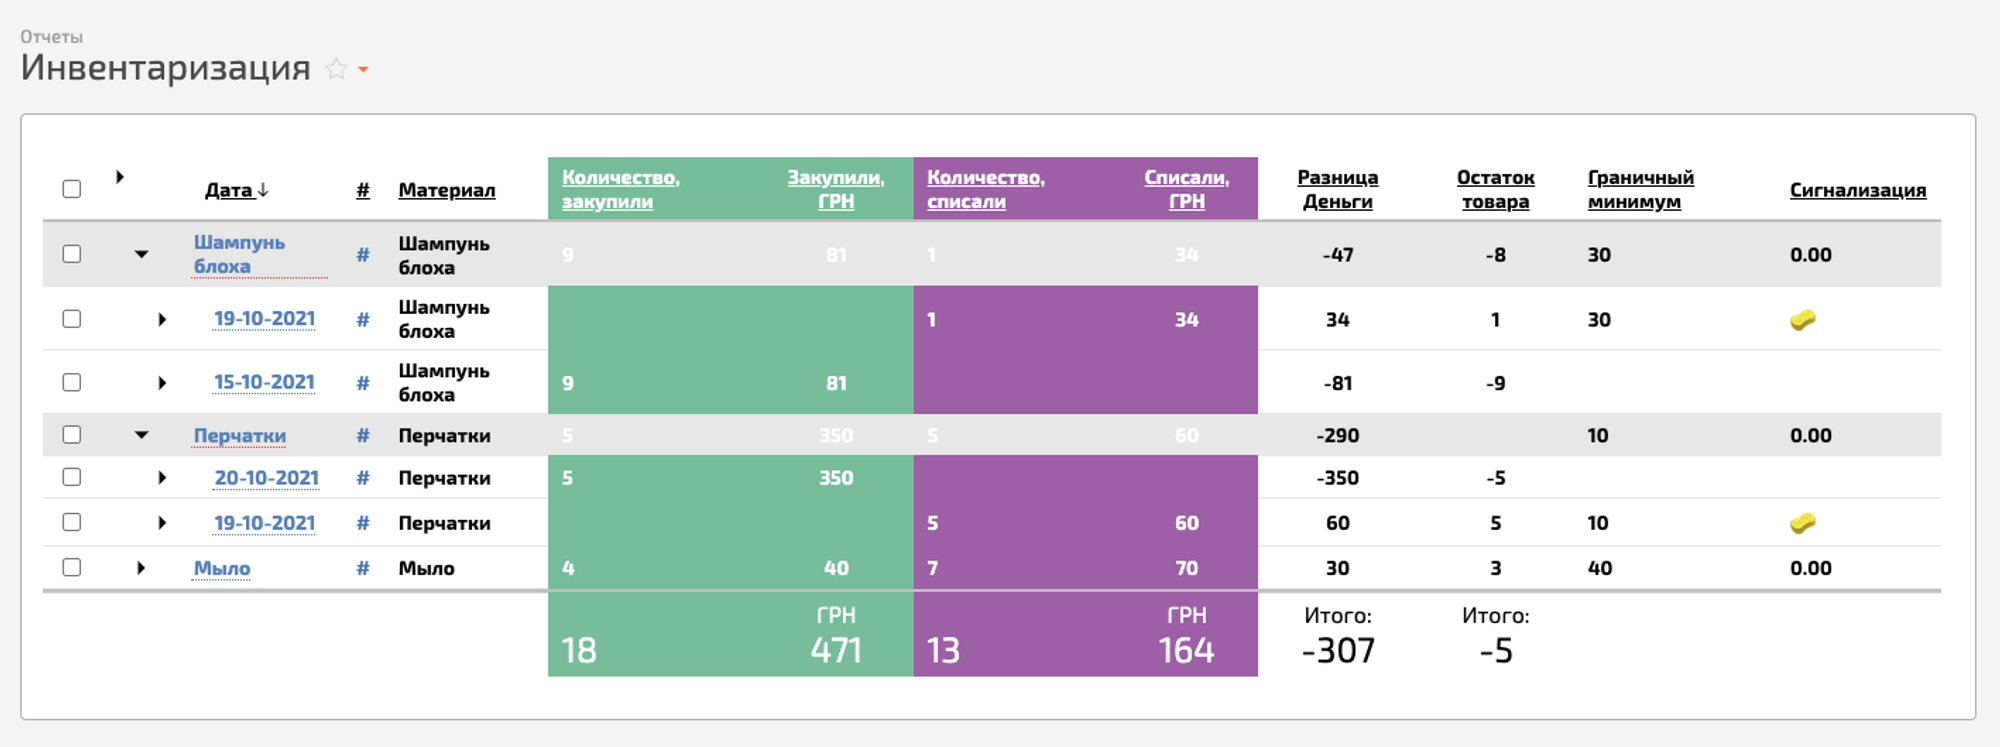Collapse the Шампунь блоха group

tap(142, 254)
